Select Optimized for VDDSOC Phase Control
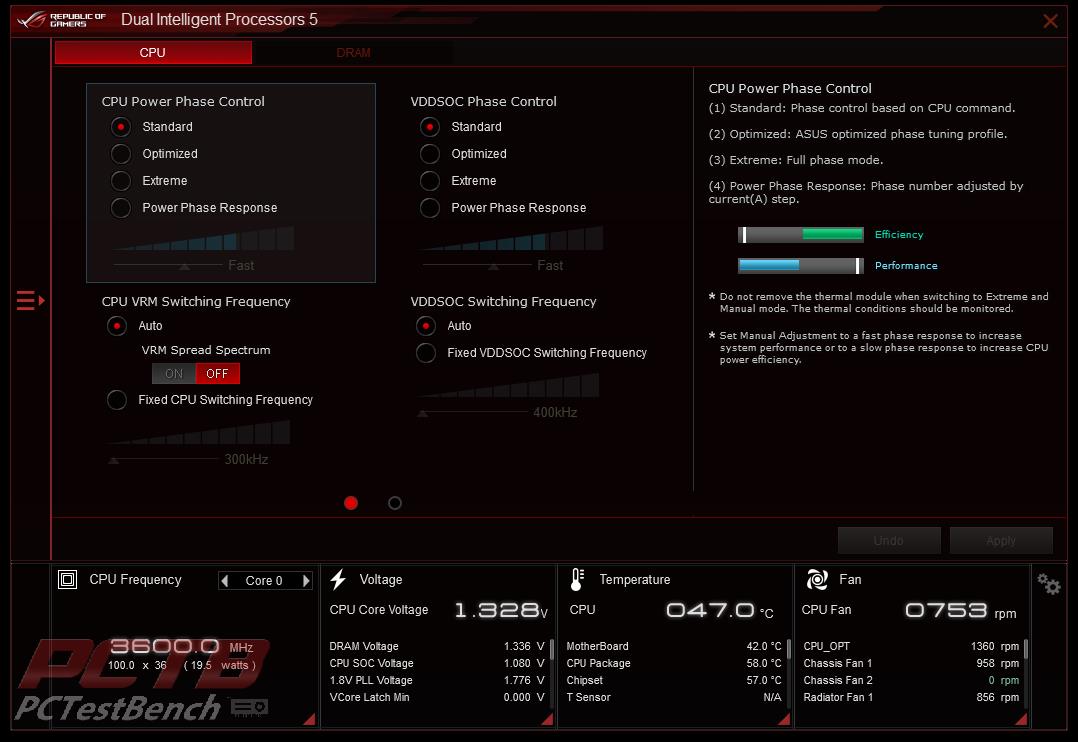Viewport: 1078px width, 742px height. click(430, 153)
